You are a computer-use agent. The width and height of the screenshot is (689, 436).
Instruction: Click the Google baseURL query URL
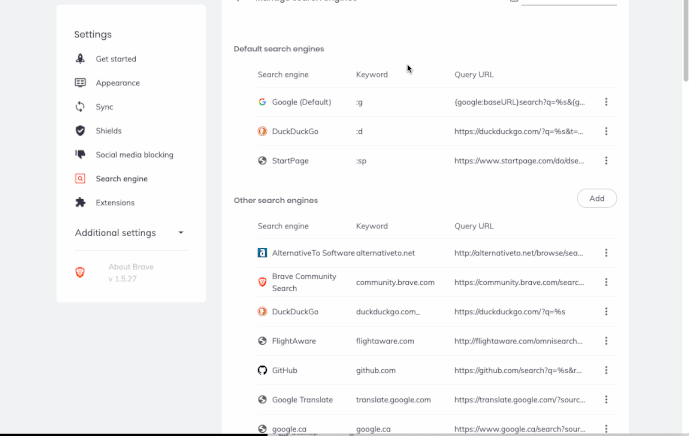[x=520, y=102]
